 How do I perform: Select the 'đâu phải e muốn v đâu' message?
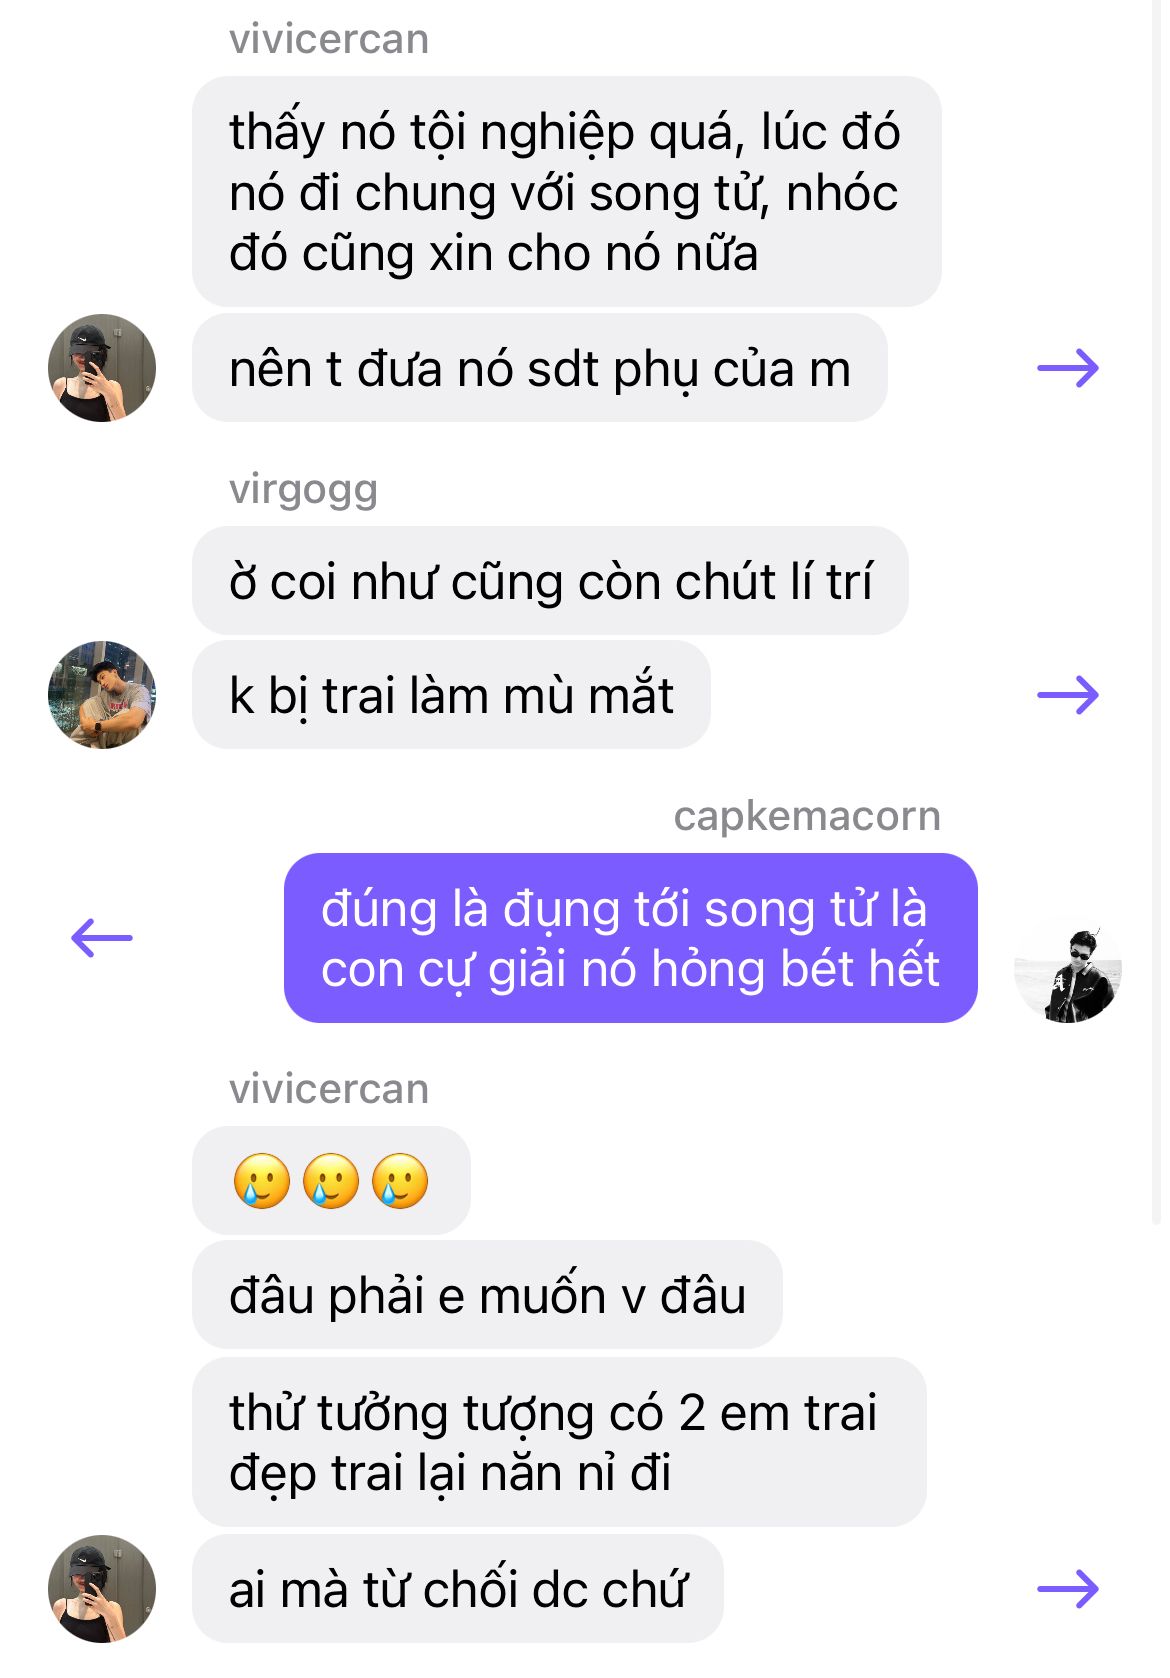487,1295
